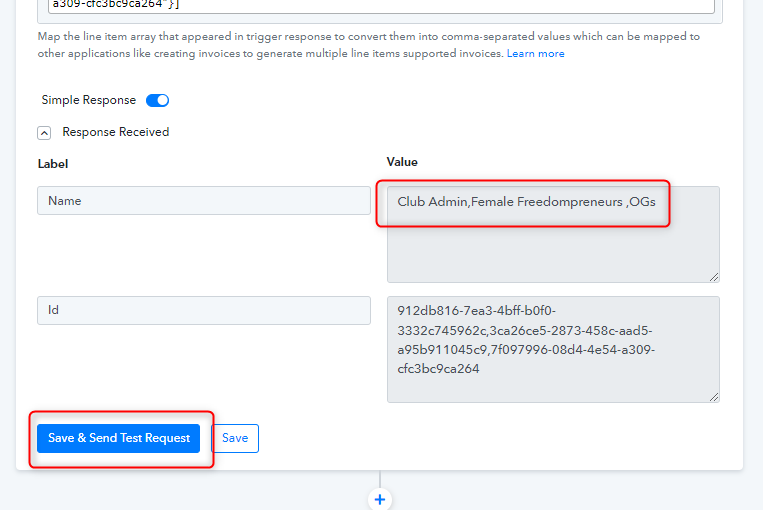Click the plus icon to add a step
763x510 pixels.
[380, 499]
